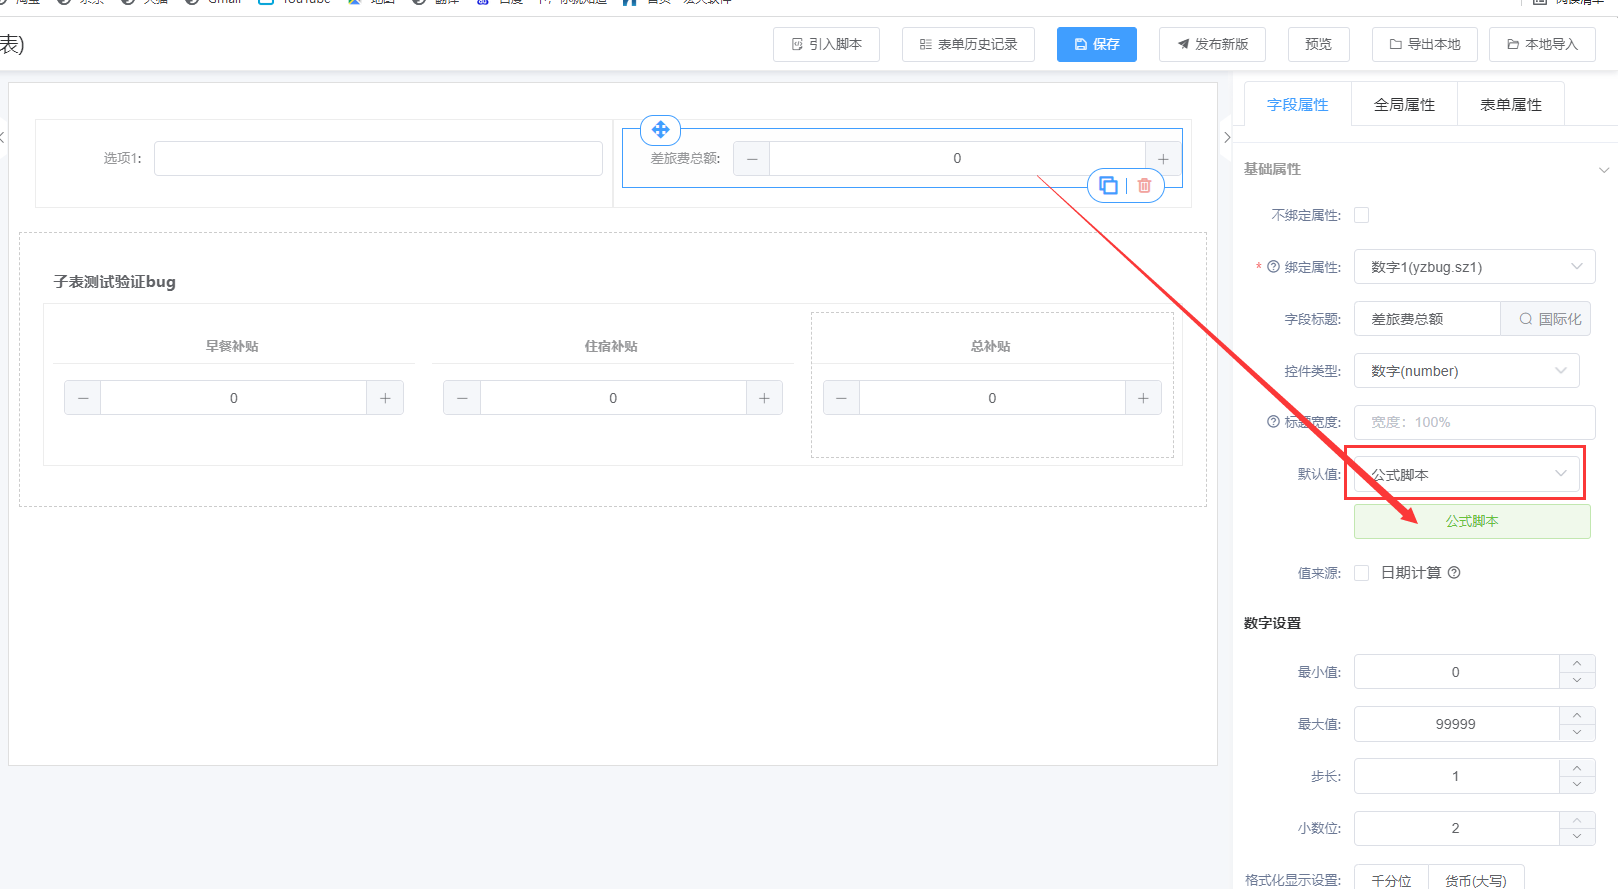Click the 选项1 text input field
This screenshot has width=1618, height=889.
pos(378,159)
